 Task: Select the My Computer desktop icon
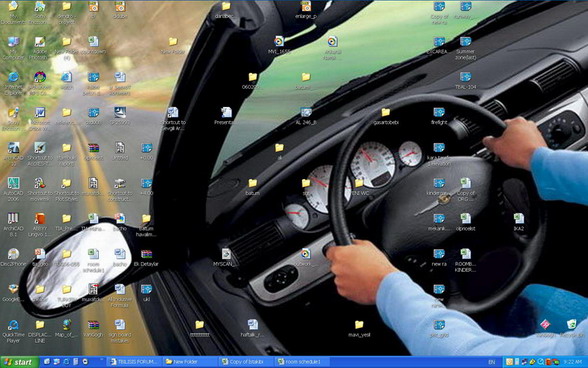pyautogui.click(x=14, y=48)
